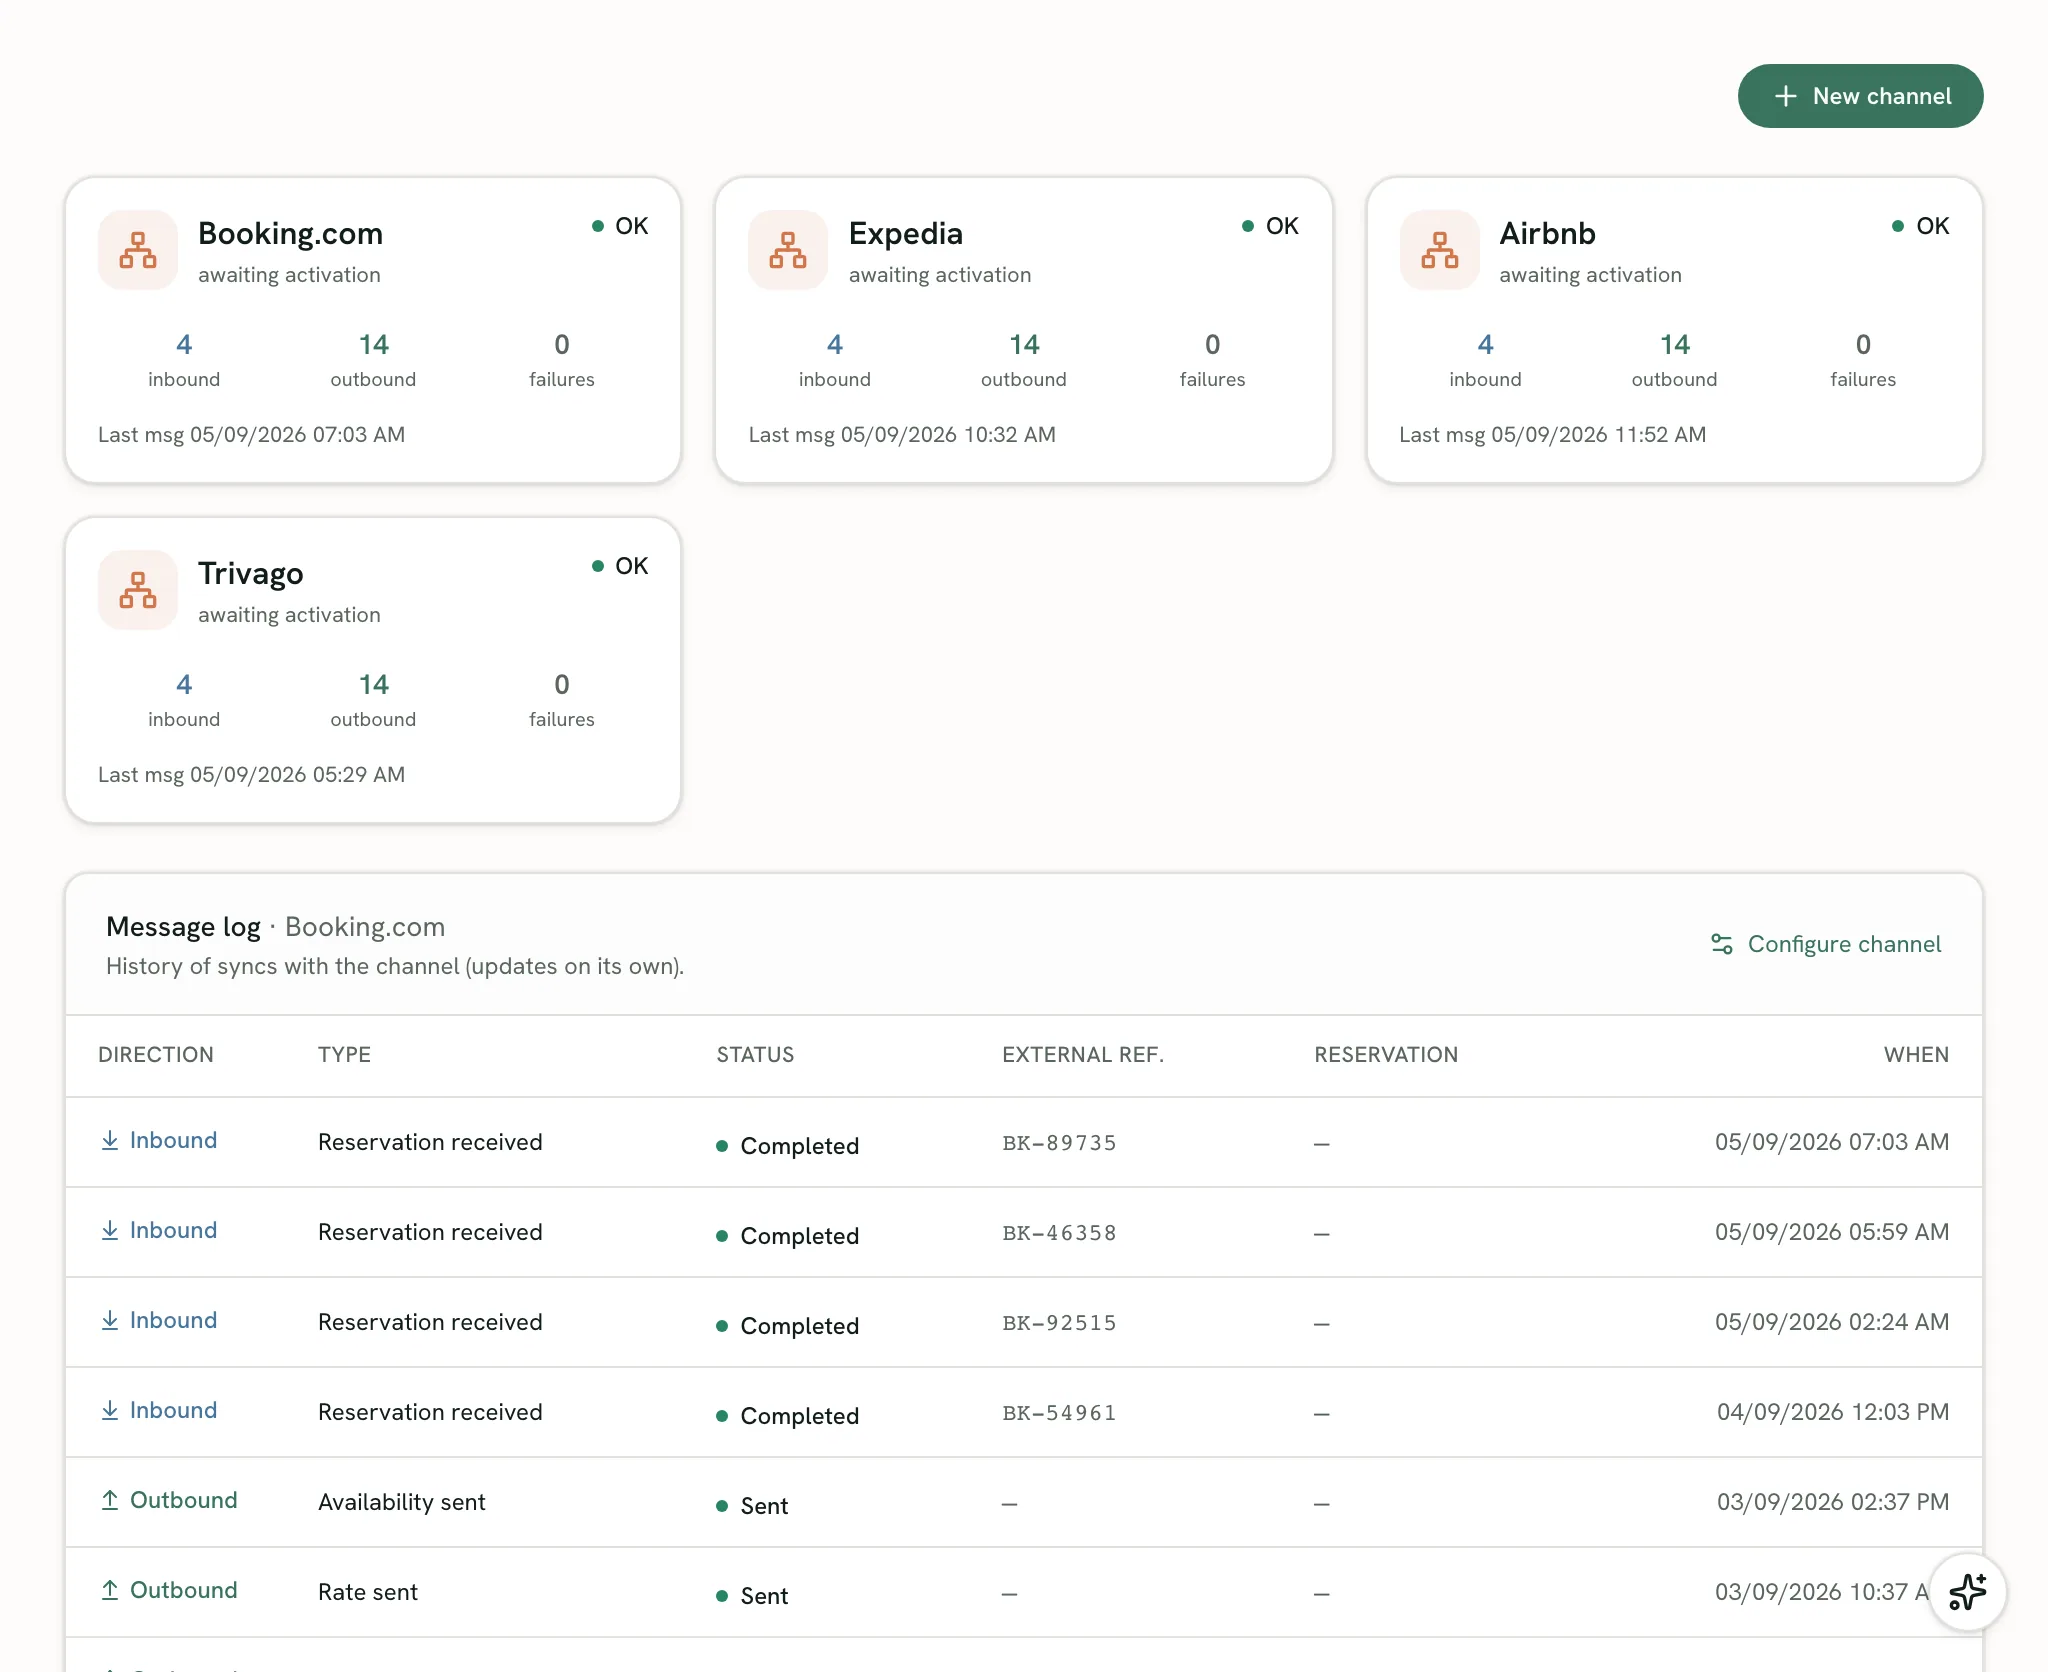Click the DIRECTION column header
Screen dimensions: 2048x1672
[156, 1055]
